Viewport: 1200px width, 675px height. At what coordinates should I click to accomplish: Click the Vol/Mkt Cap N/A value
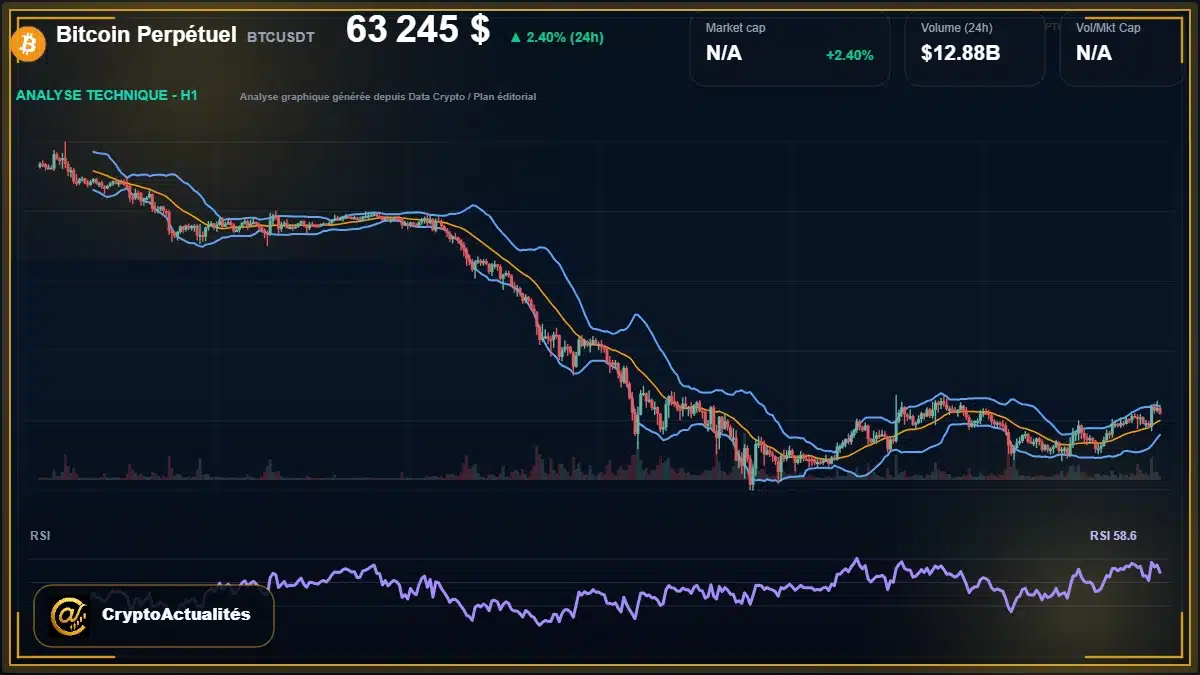point(1094,54)
